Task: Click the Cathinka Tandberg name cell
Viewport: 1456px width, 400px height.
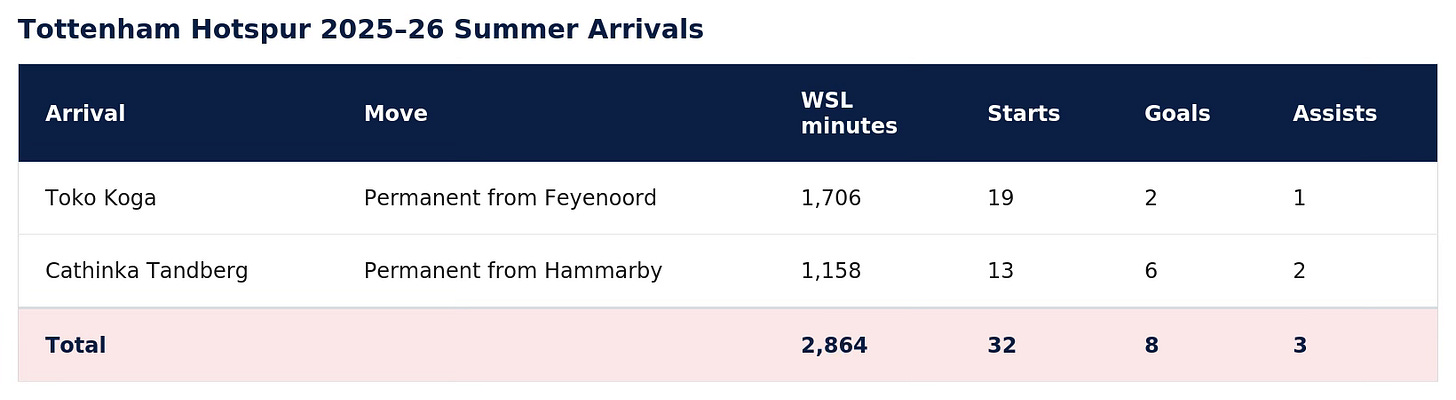Action: tap(146, 271)
